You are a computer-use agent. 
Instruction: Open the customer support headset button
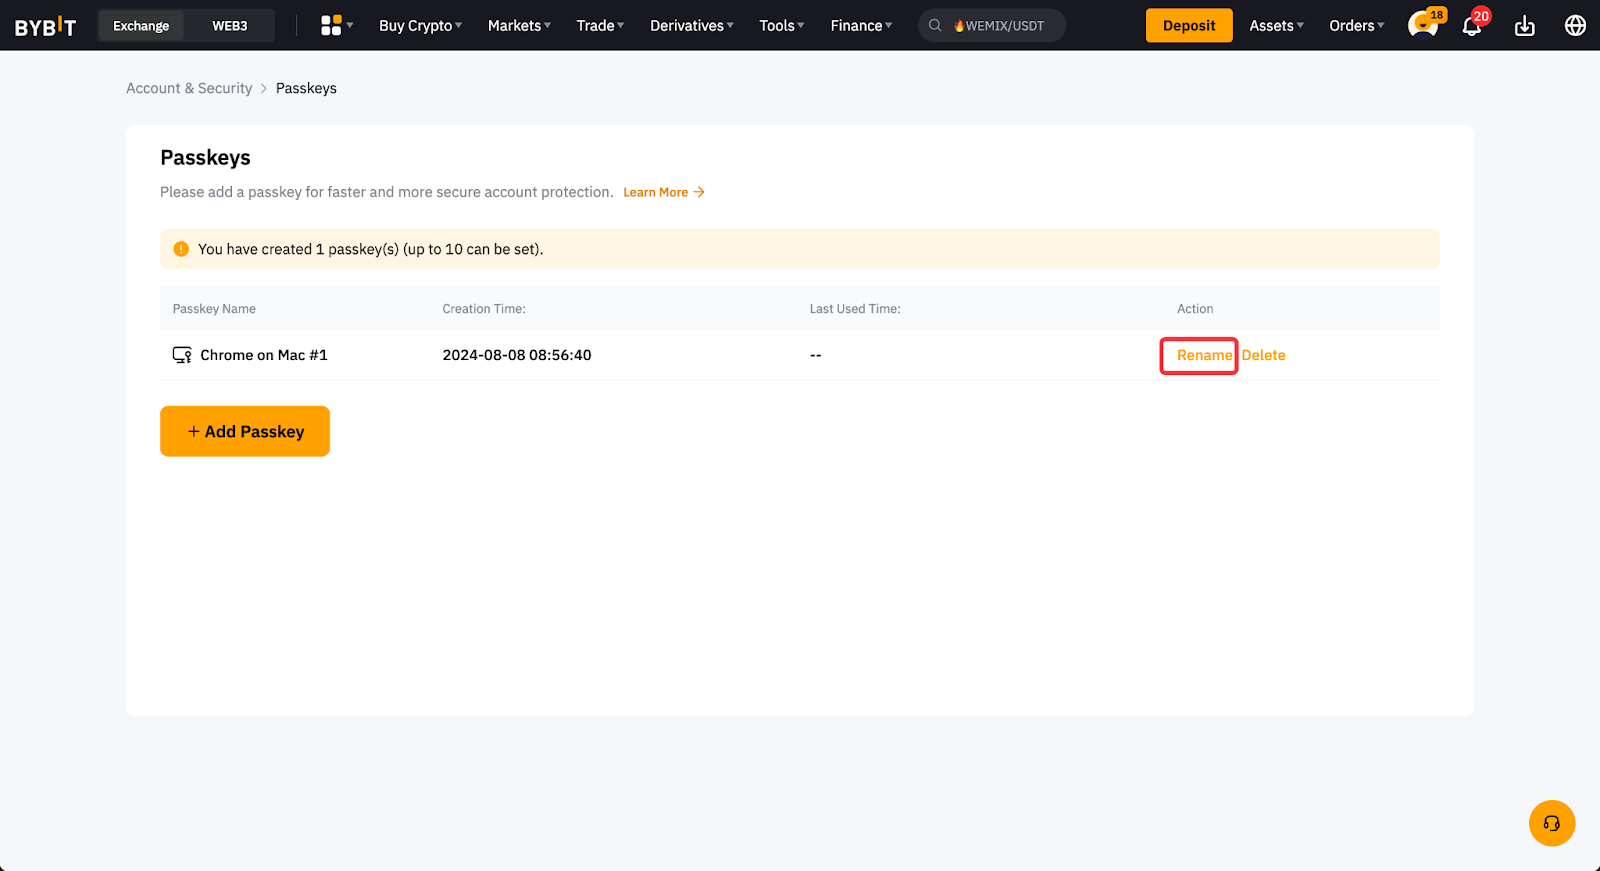coord(1551,823)
